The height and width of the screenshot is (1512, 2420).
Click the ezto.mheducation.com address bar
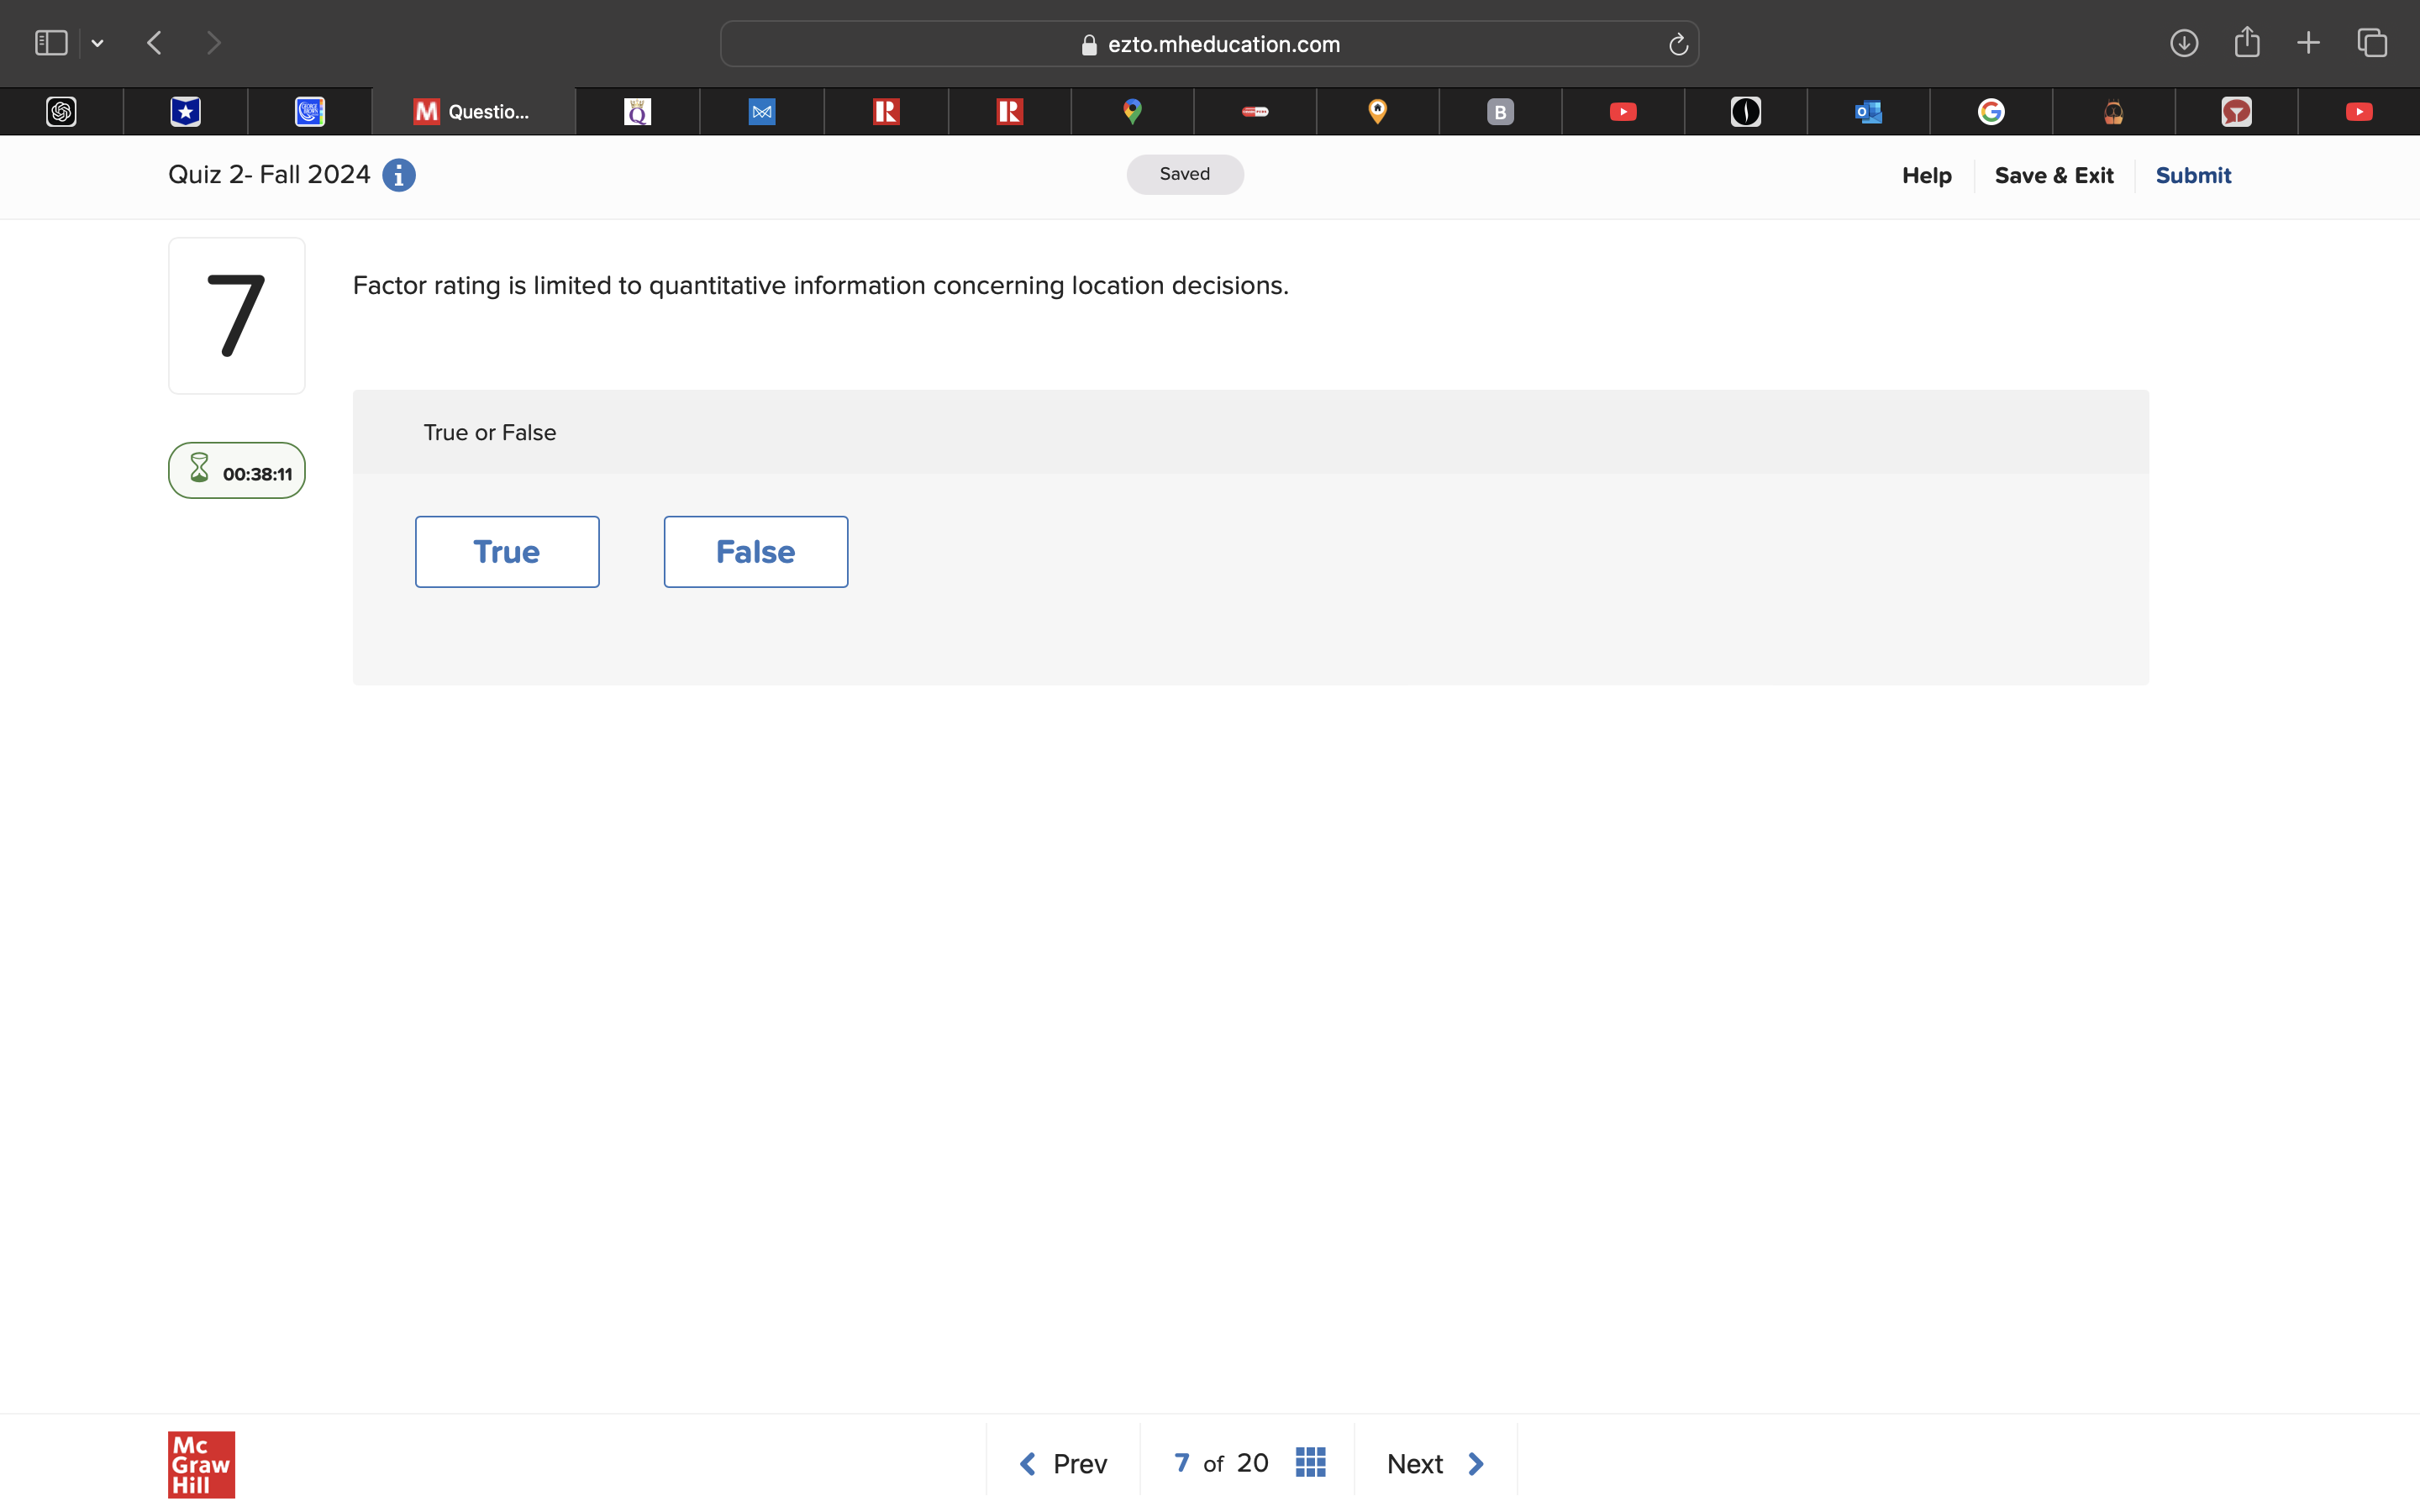(1208, 44)
